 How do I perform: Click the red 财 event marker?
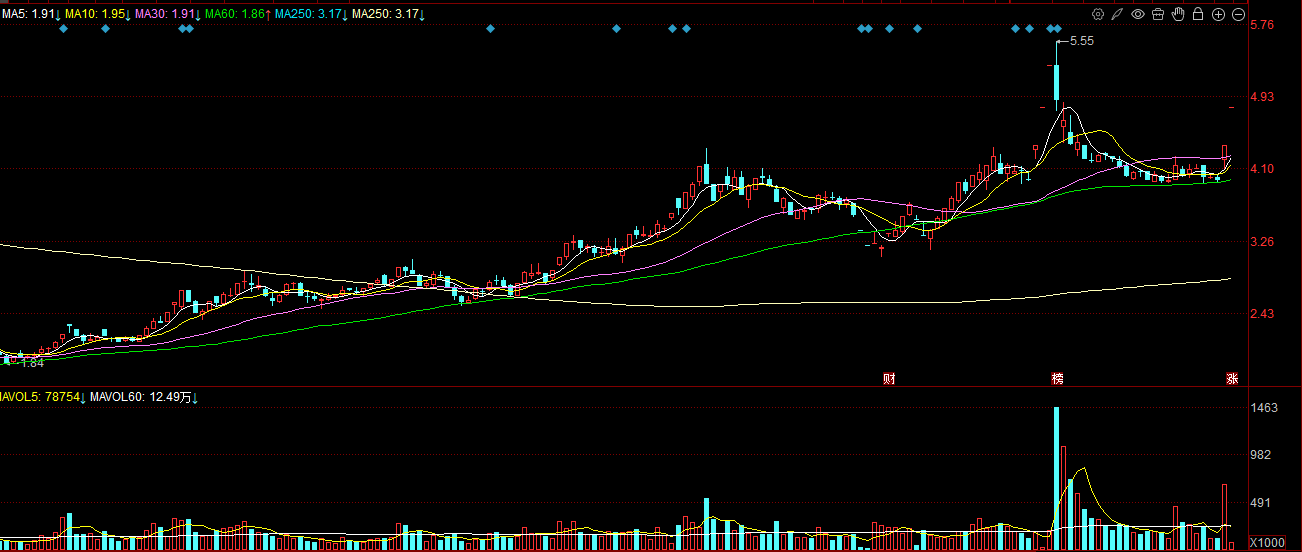pos(888,378)
